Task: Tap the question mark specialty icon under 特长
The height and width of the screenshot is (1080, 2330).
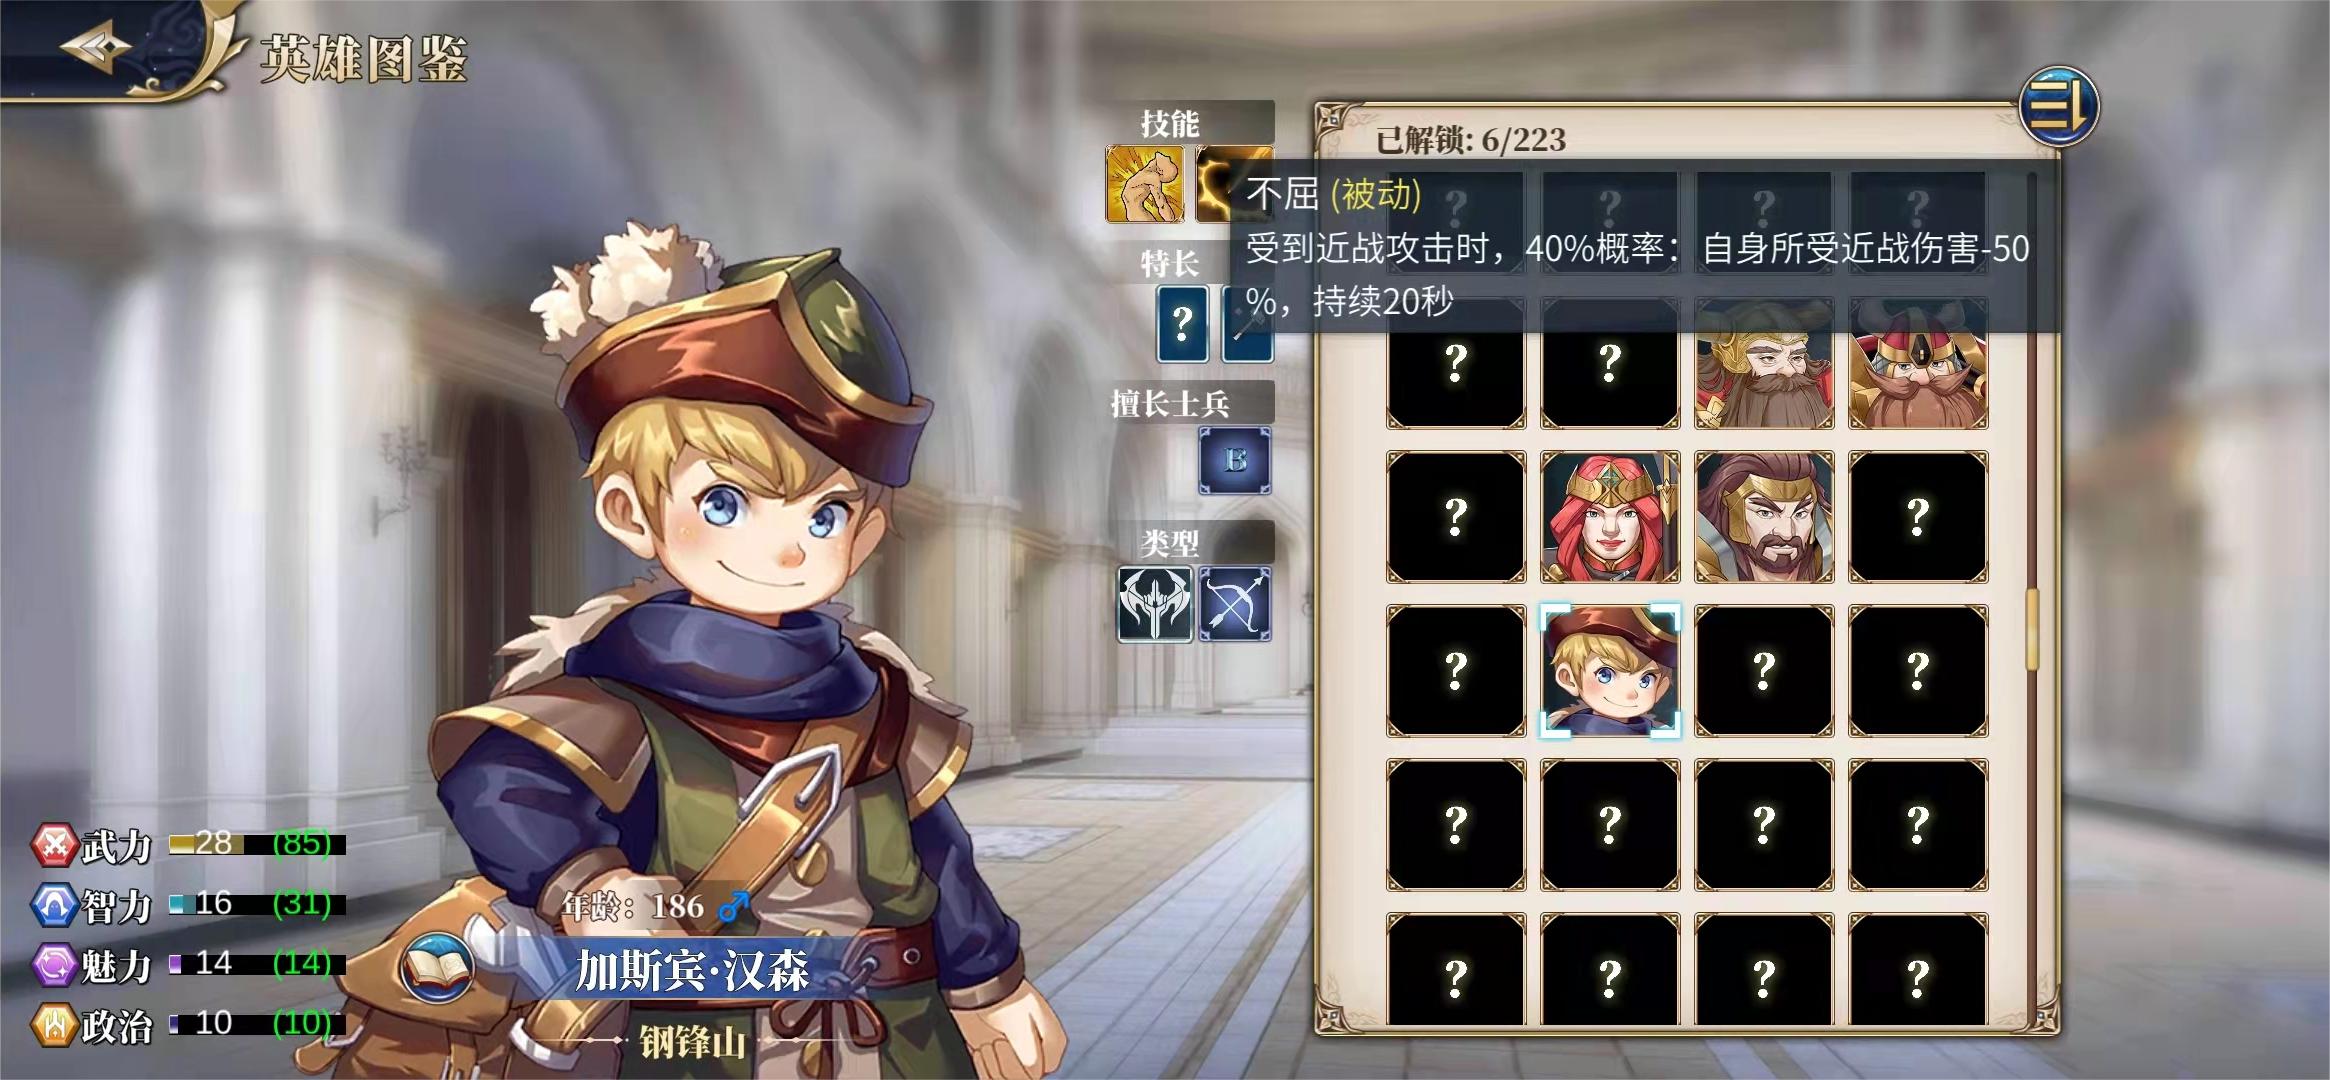Action: pyautogui.click(x=1182, y=323)
